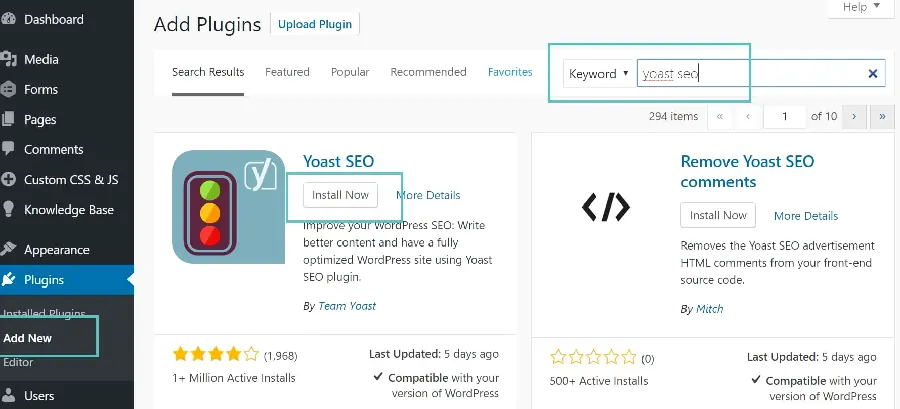
Task: Click Install Now for Yoast SEO
Action: tap(340, 195)
